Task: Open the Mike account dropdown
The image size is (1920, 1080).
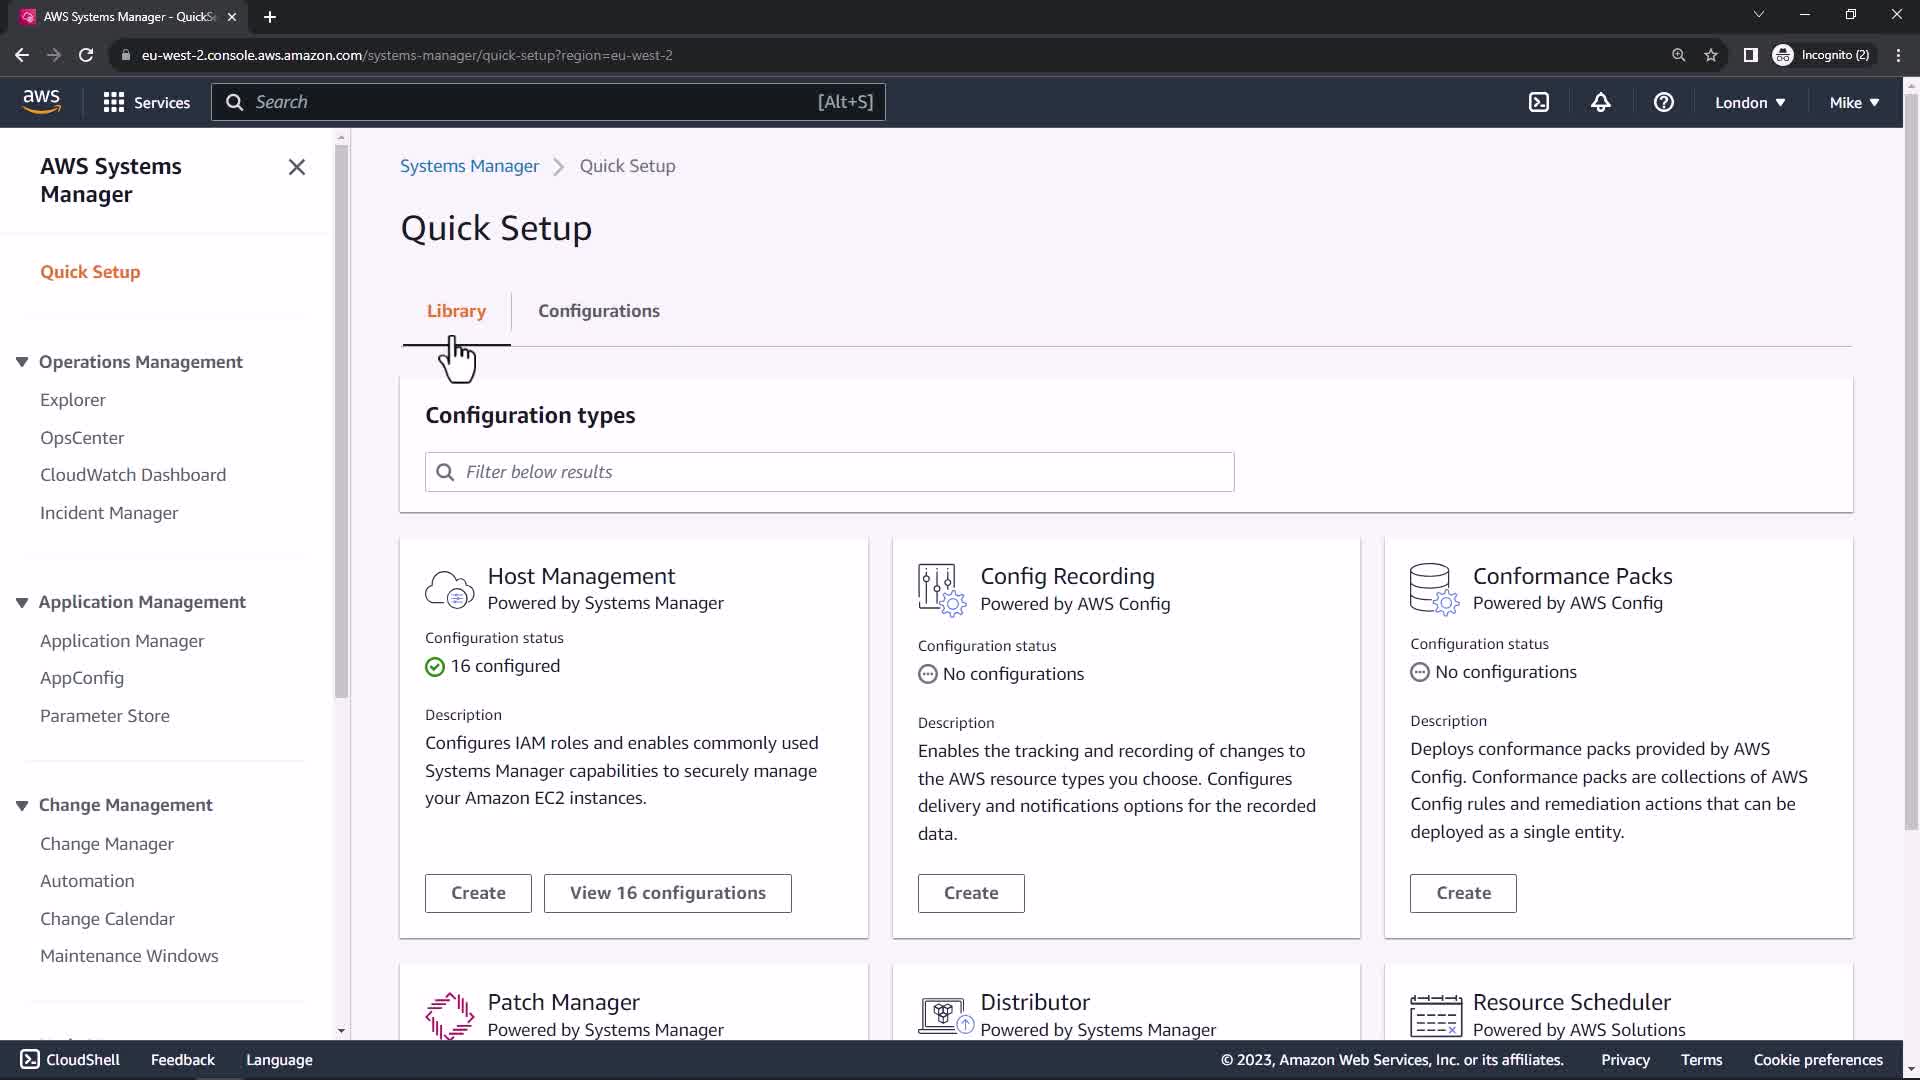Action: pos(1853,102)
